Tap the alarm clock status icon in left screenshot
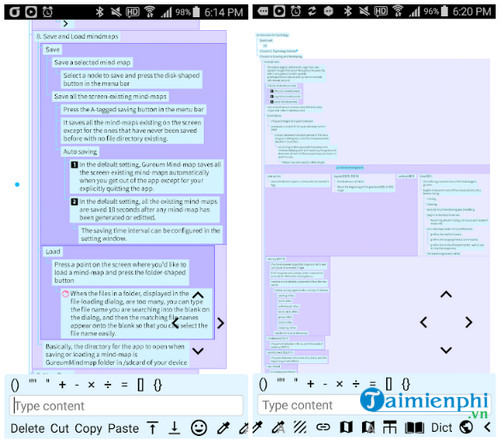This screenshot has width=500, height=443. coord(48,12)
